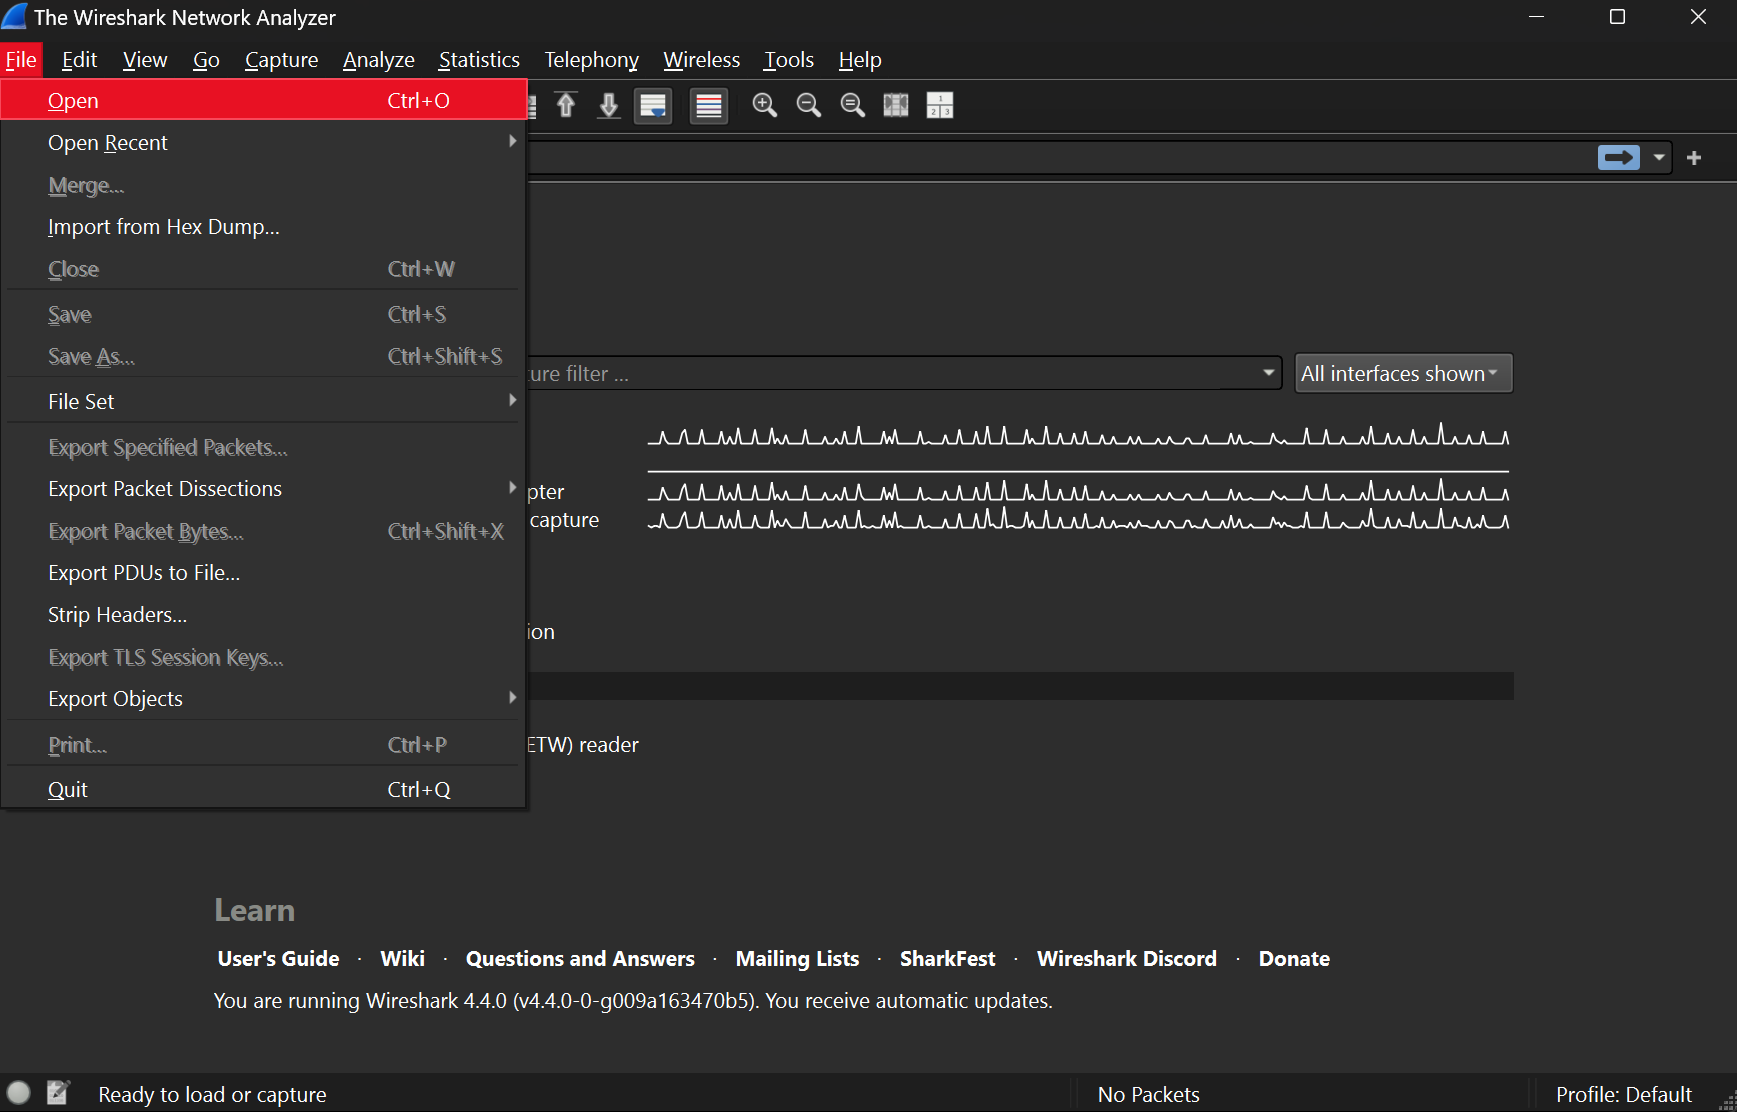The height and width of the screenshot is (1112, 1737).
Task: Click the Learn heading
Action: (254, 910)
